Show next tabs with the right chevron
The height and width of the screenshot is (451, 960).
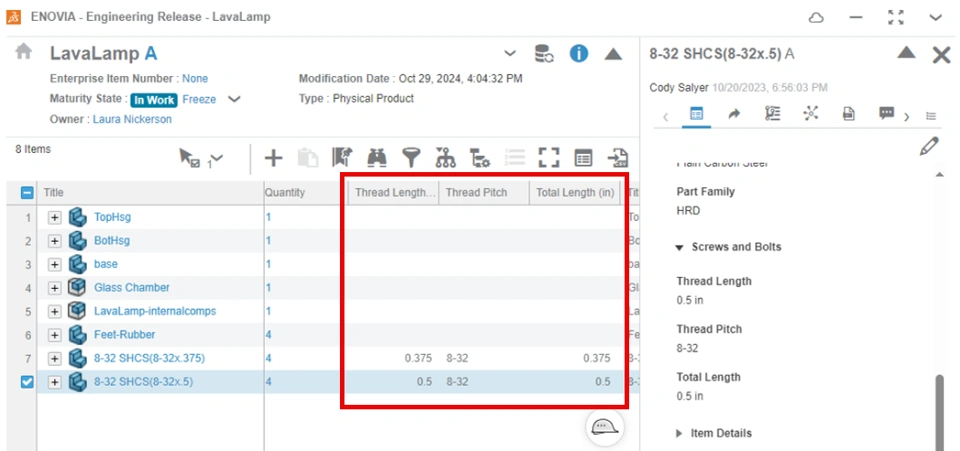pyautogui.click(x=907, y=116)
